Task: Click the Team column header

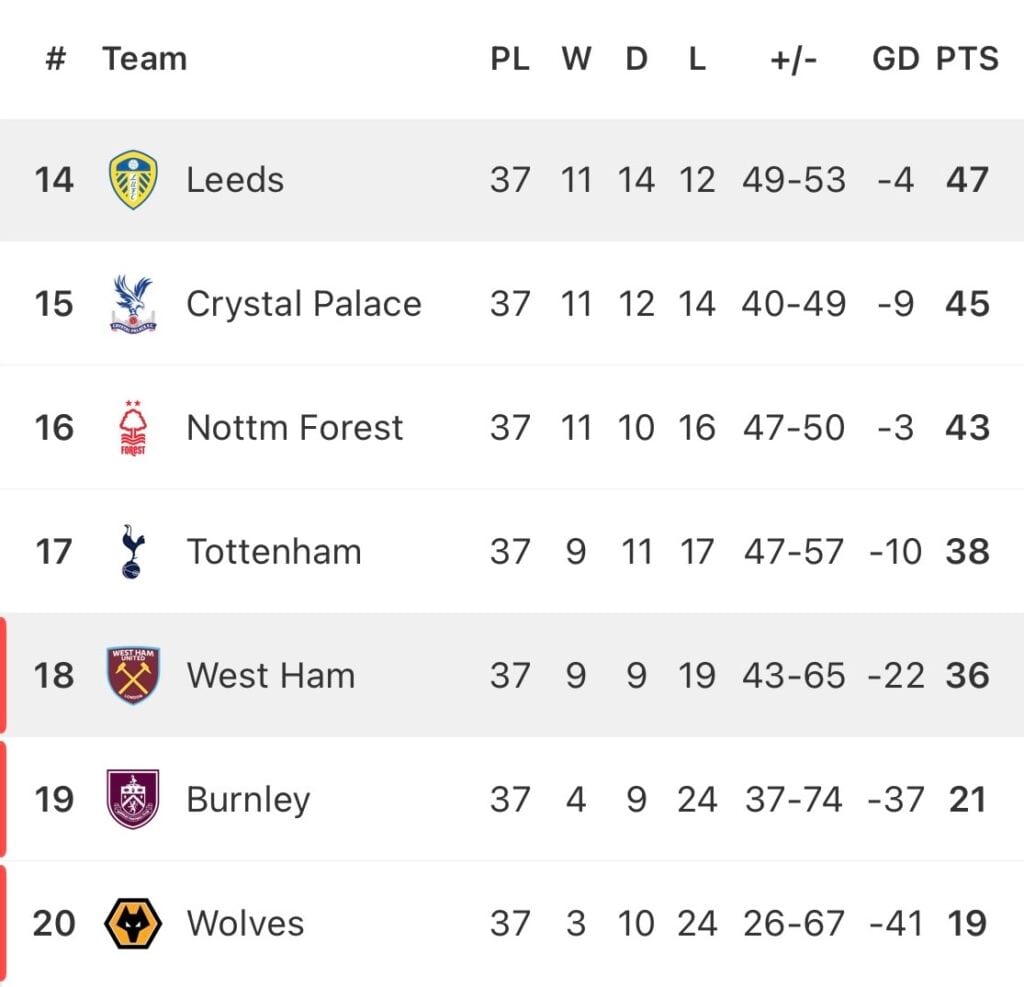Action: coord(144,59)
